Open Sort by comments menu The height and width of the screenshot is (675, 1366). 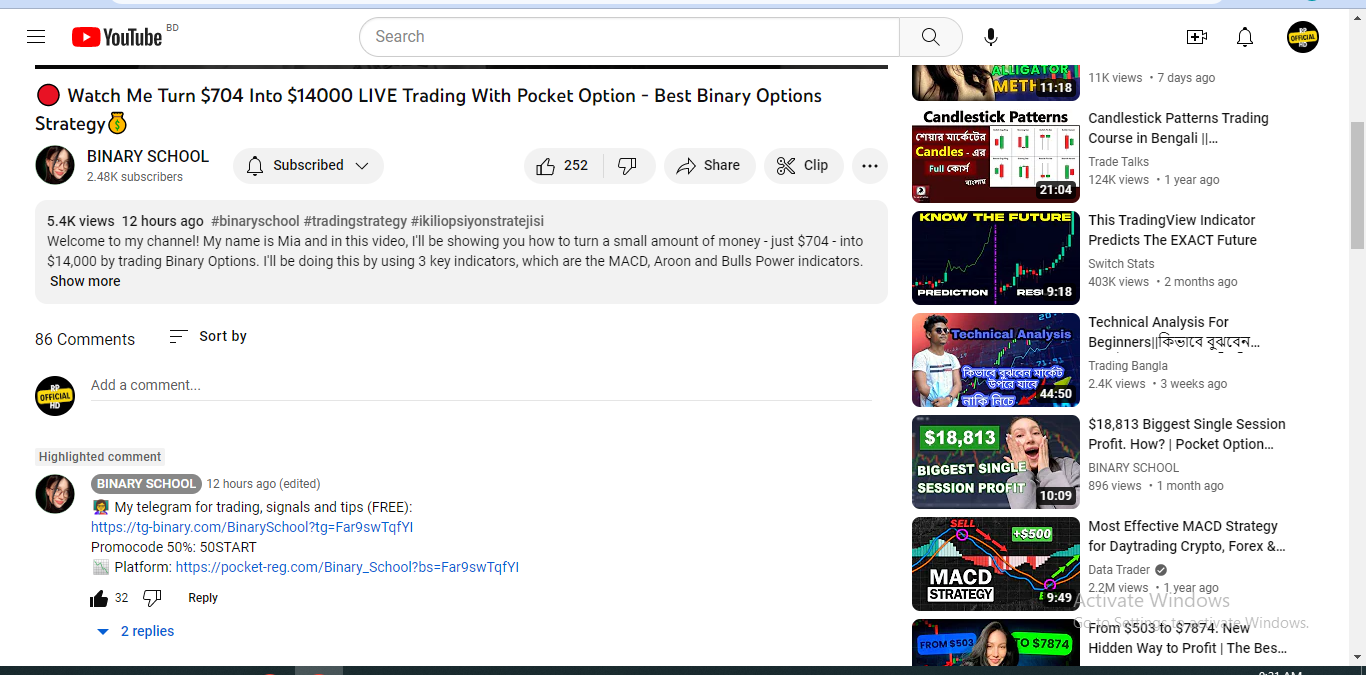pos(207,337)
